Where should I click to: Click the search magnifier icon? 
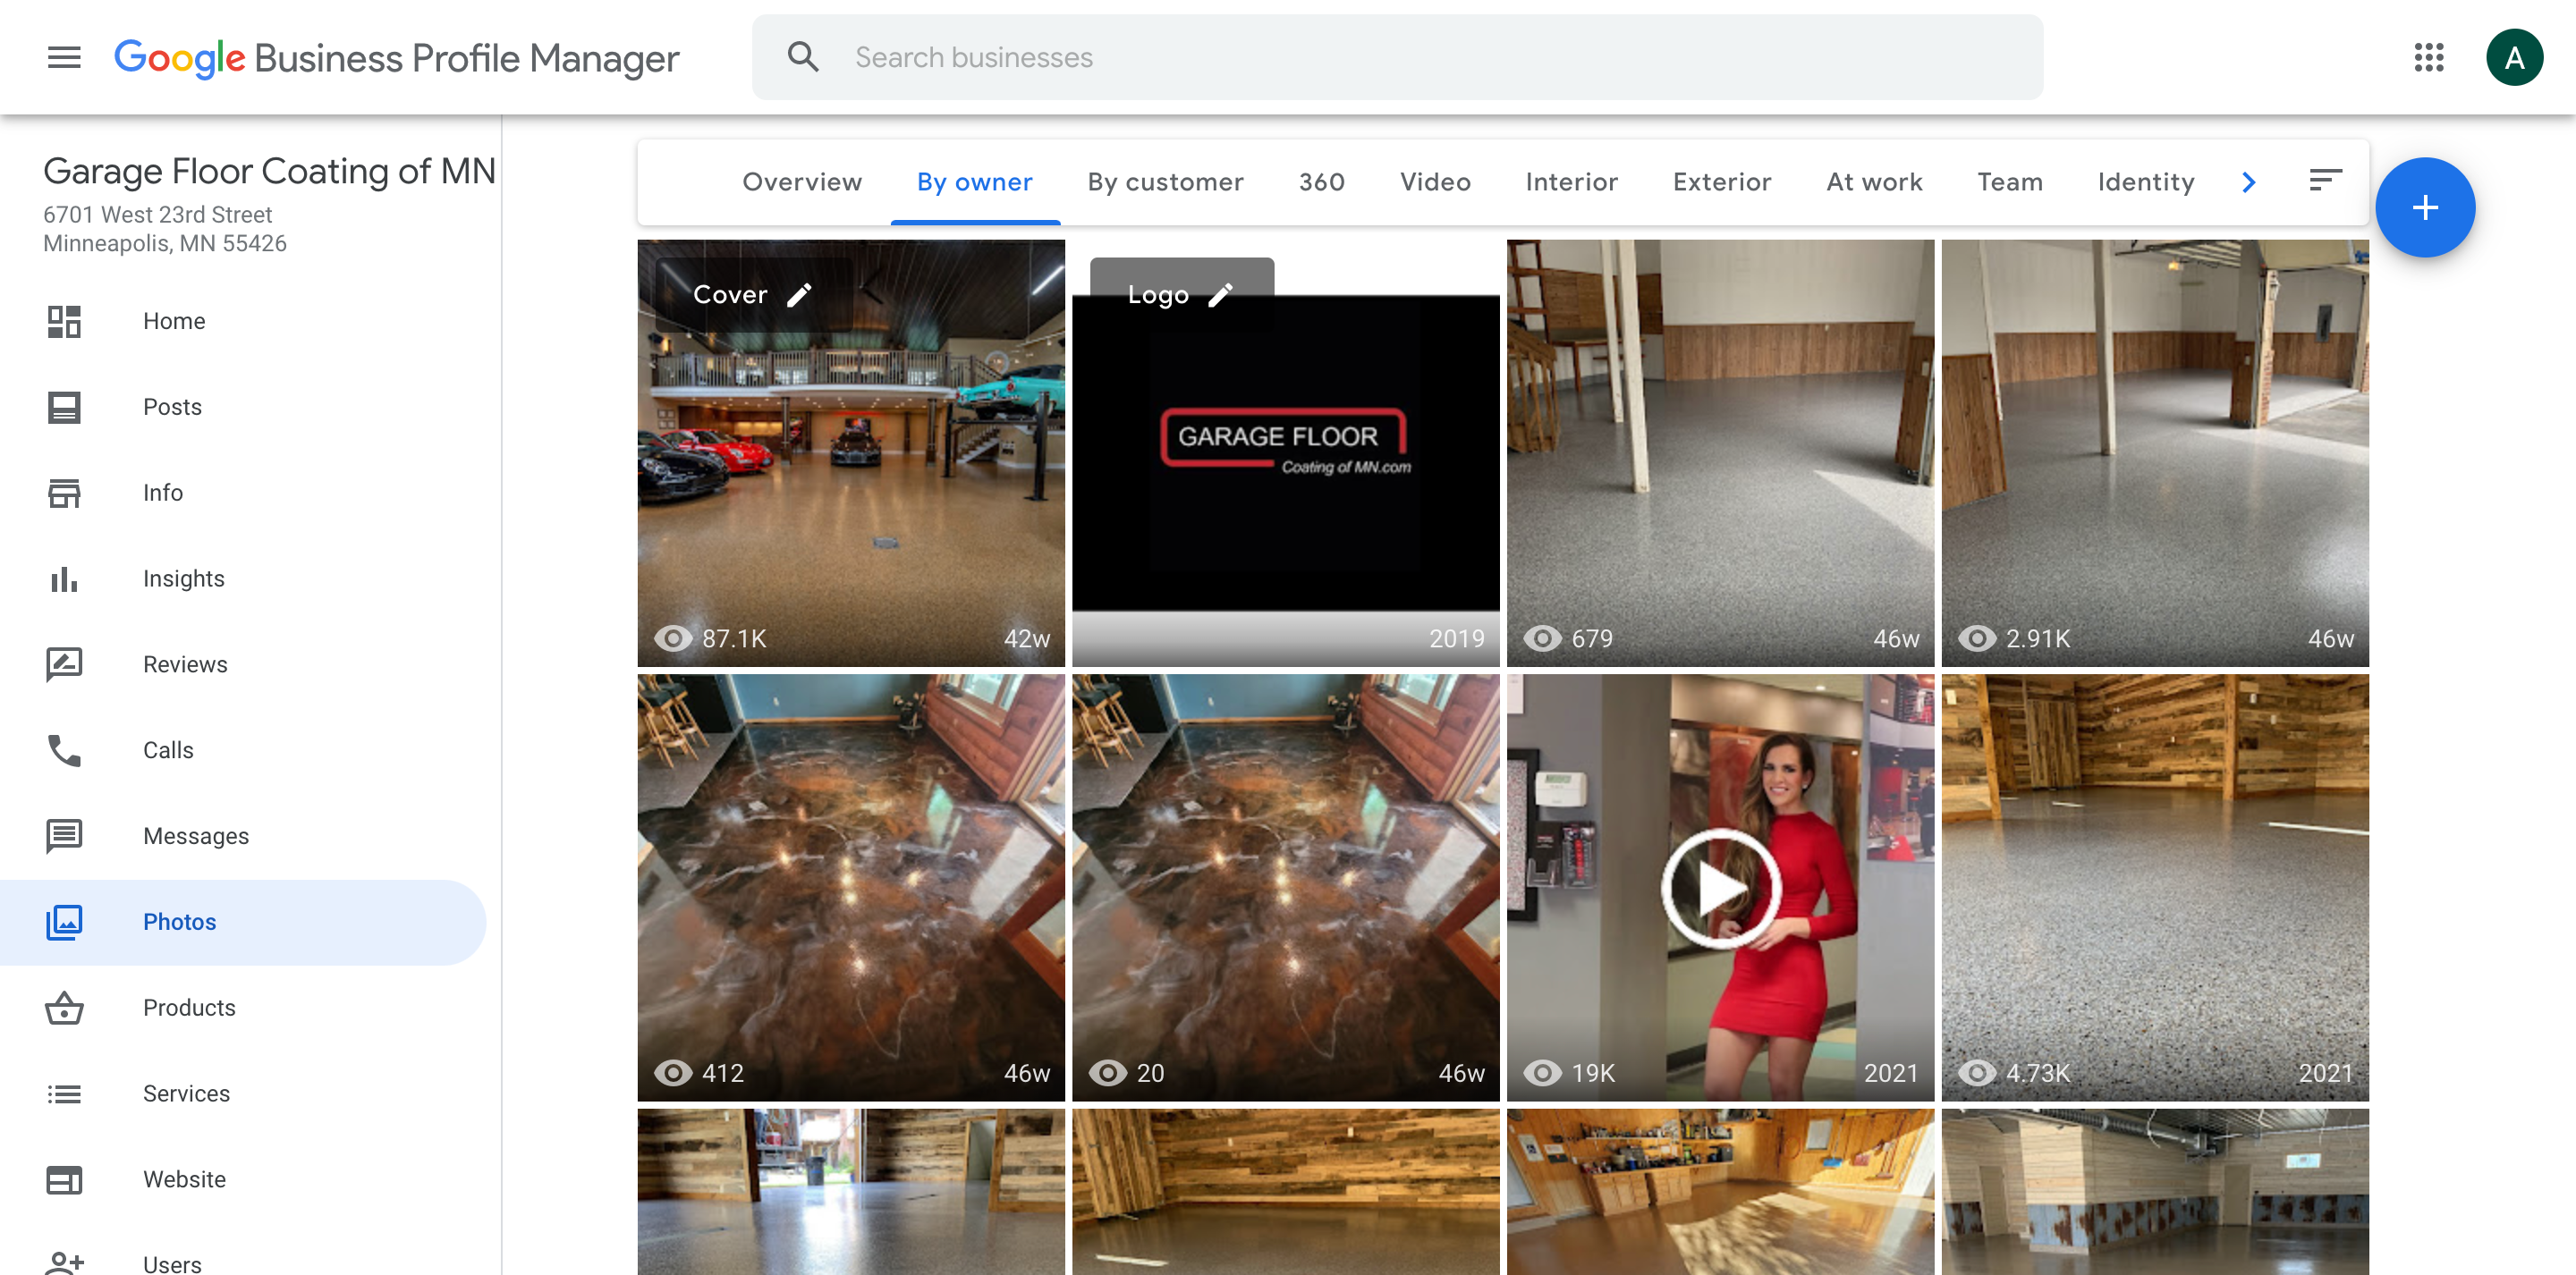(803, 57)
